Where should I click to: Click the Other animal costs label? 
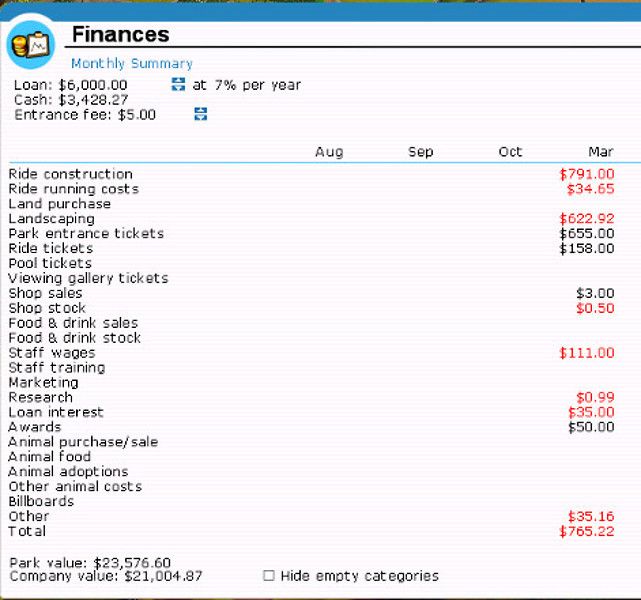click(75, 486)
